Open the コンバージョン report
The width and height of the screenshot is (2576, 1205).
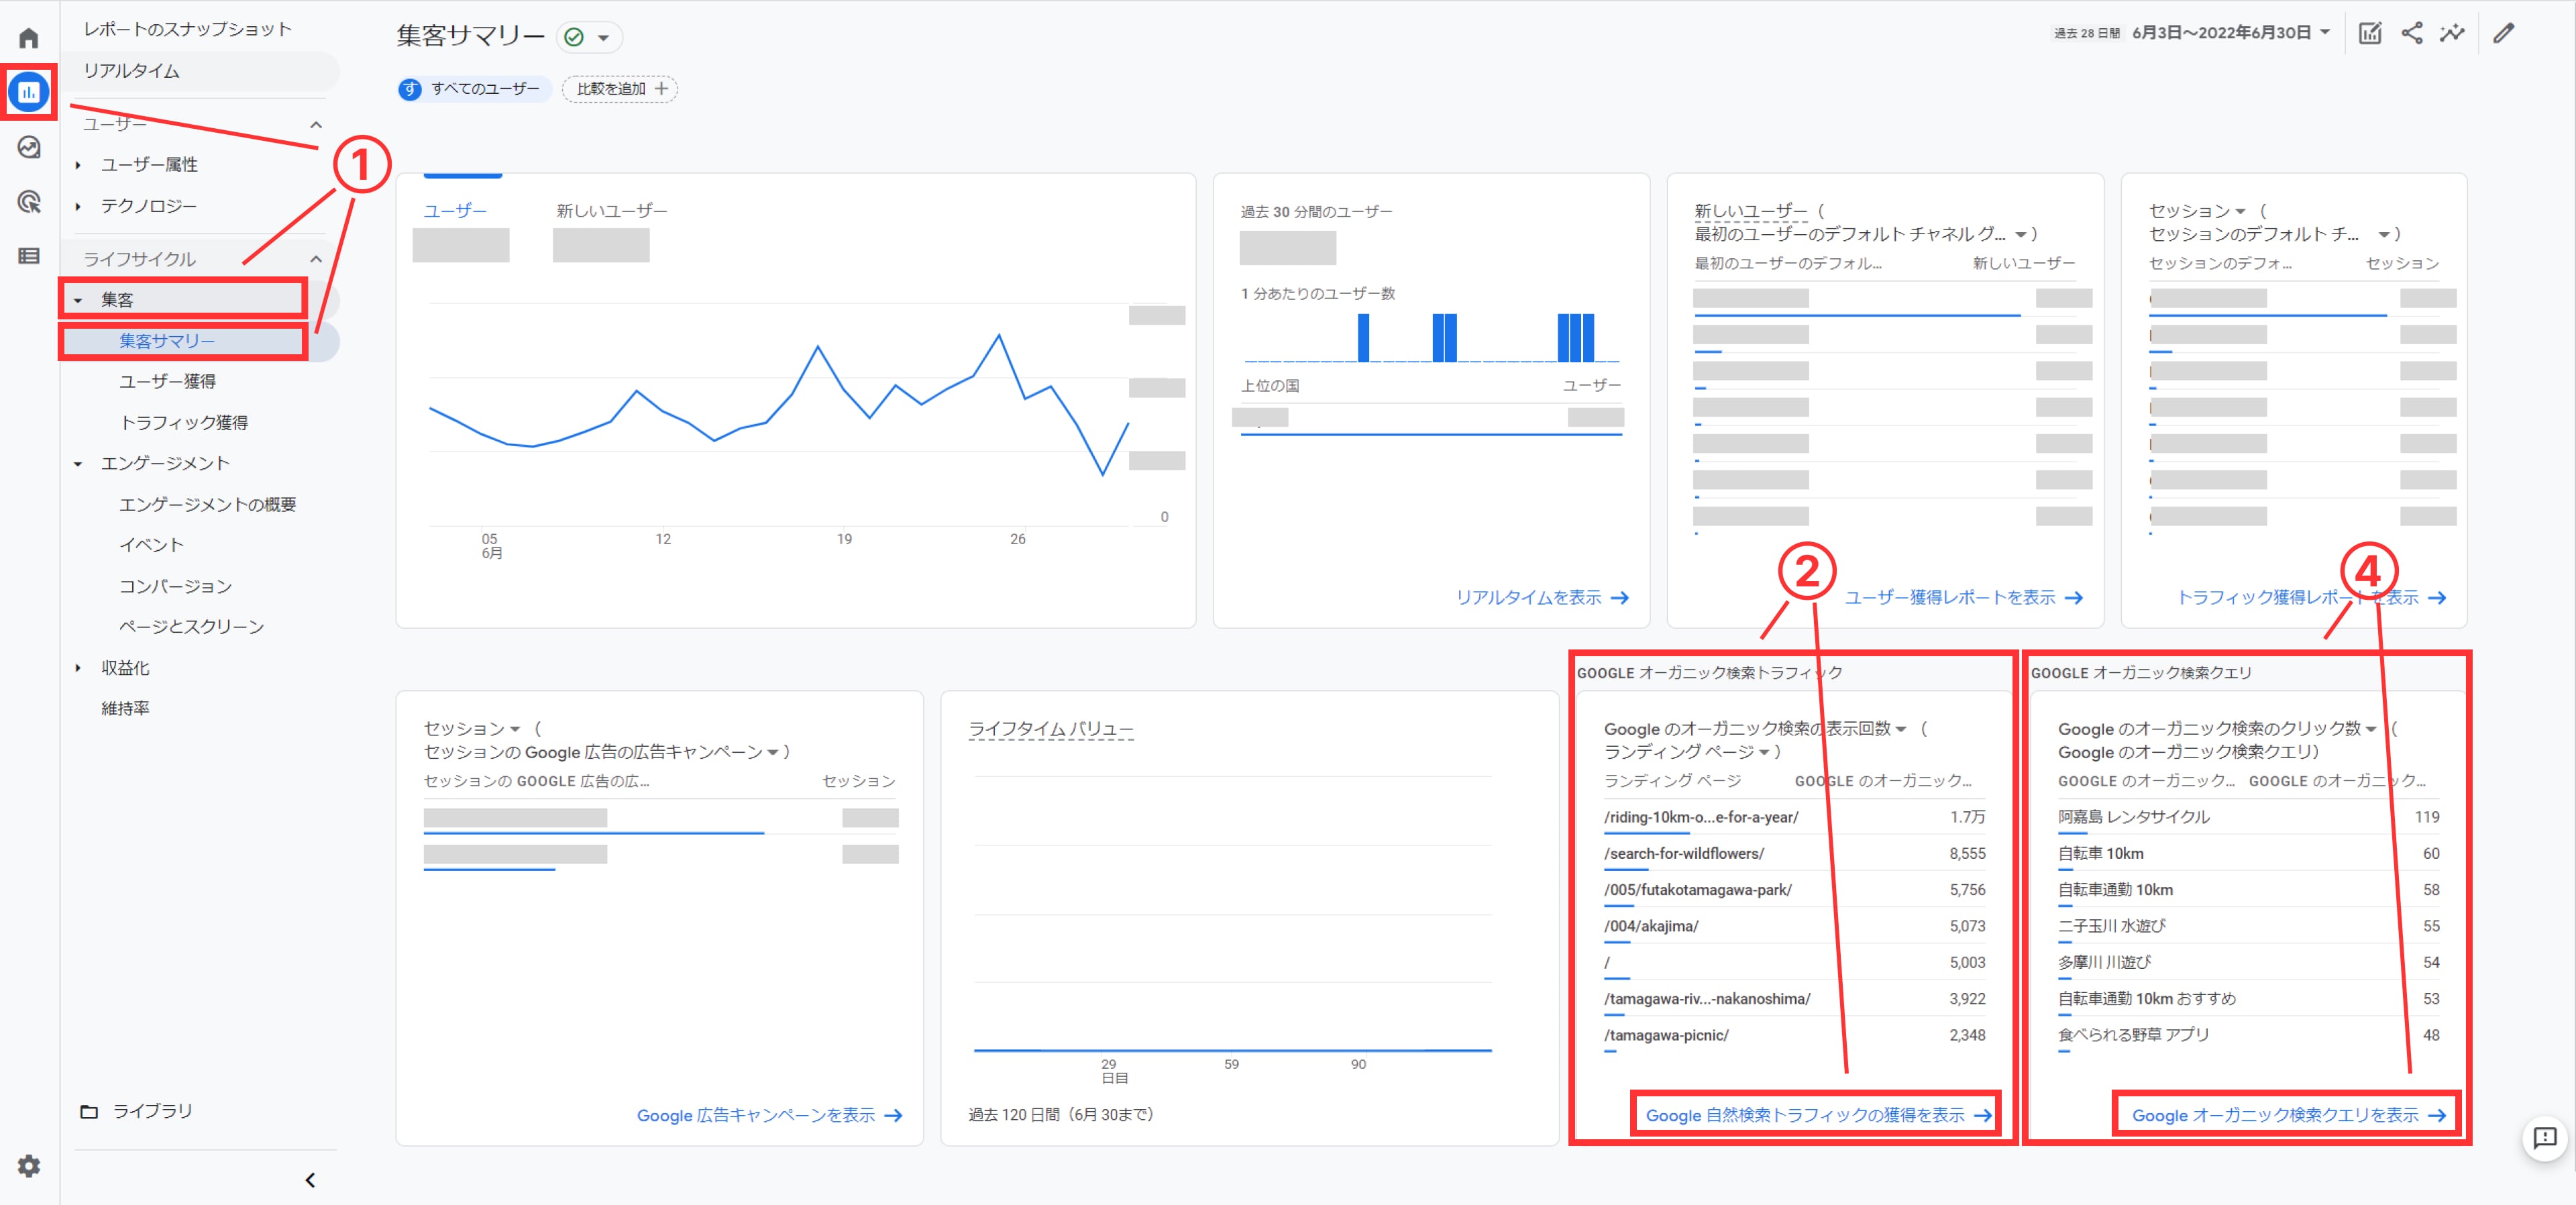(175, 586)
